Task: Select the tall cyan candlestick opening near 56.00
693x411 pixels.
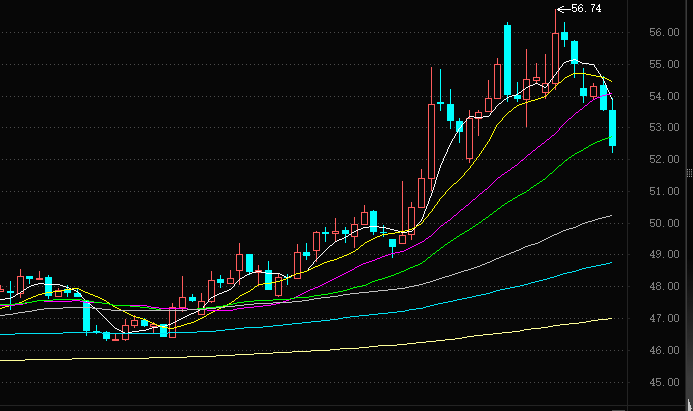Action: click(507, 60)
